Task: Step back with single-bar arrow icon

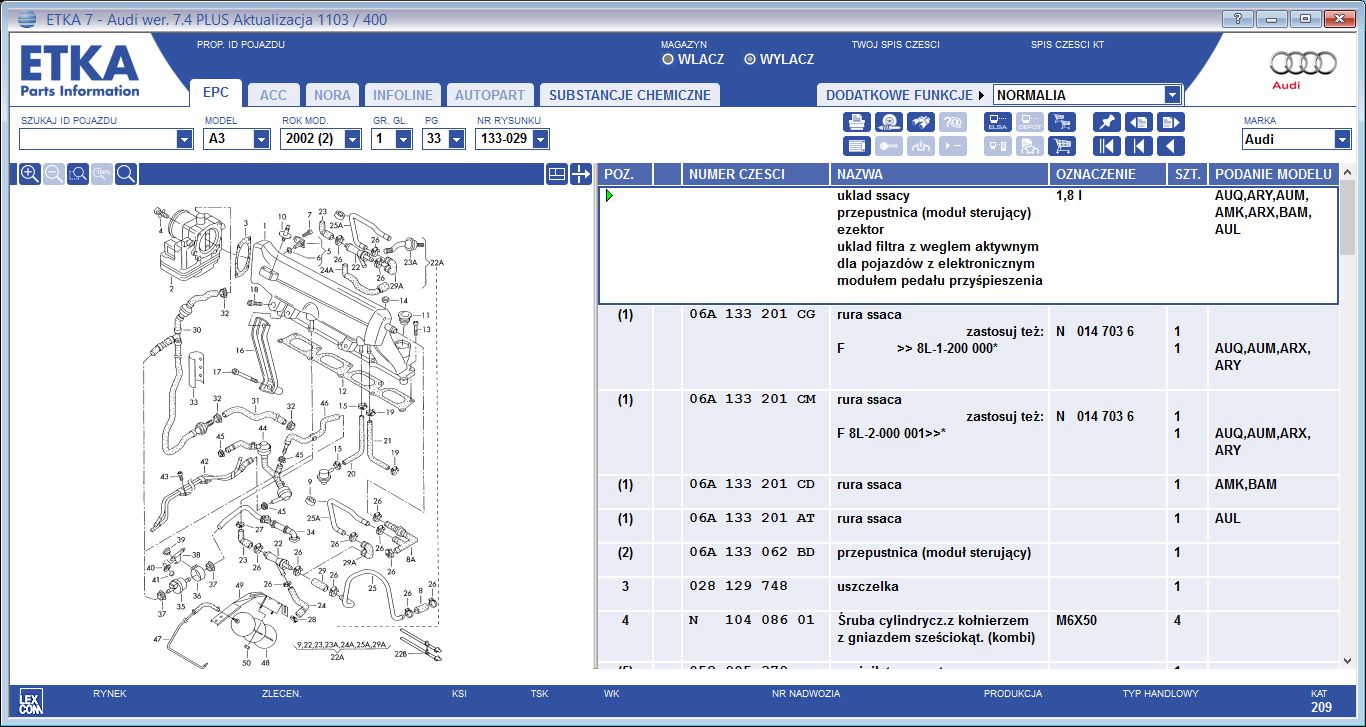Action: 1139,146
